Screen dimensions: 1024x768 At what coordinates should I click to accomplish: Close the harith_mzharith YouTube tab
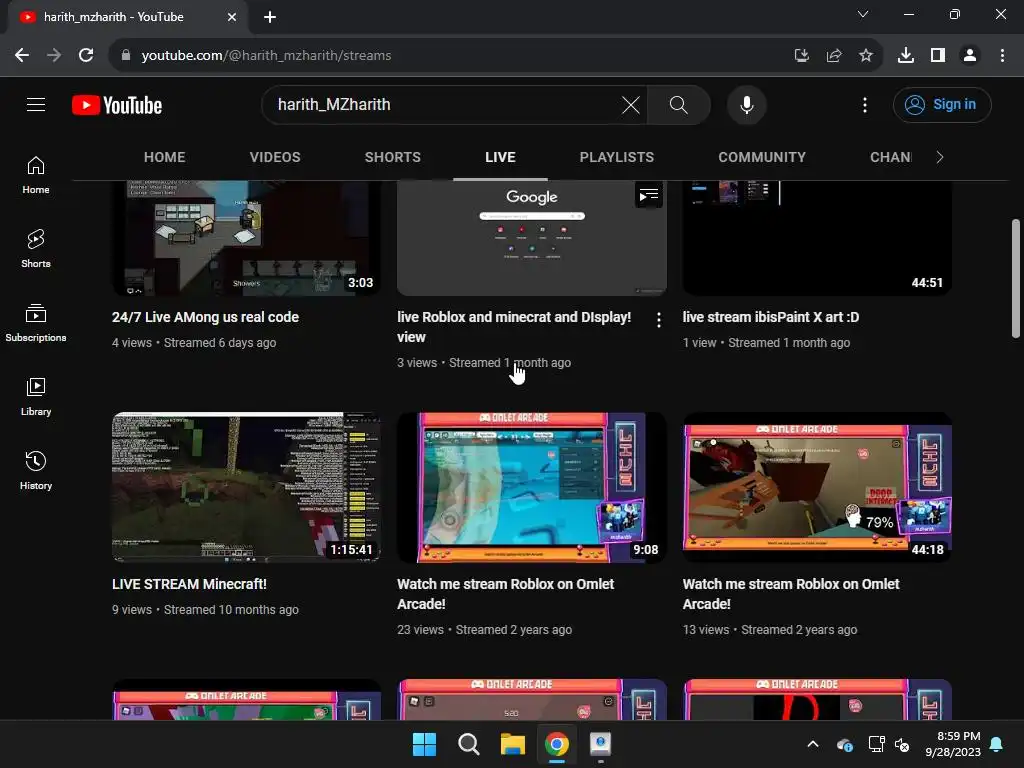[232, 17]
